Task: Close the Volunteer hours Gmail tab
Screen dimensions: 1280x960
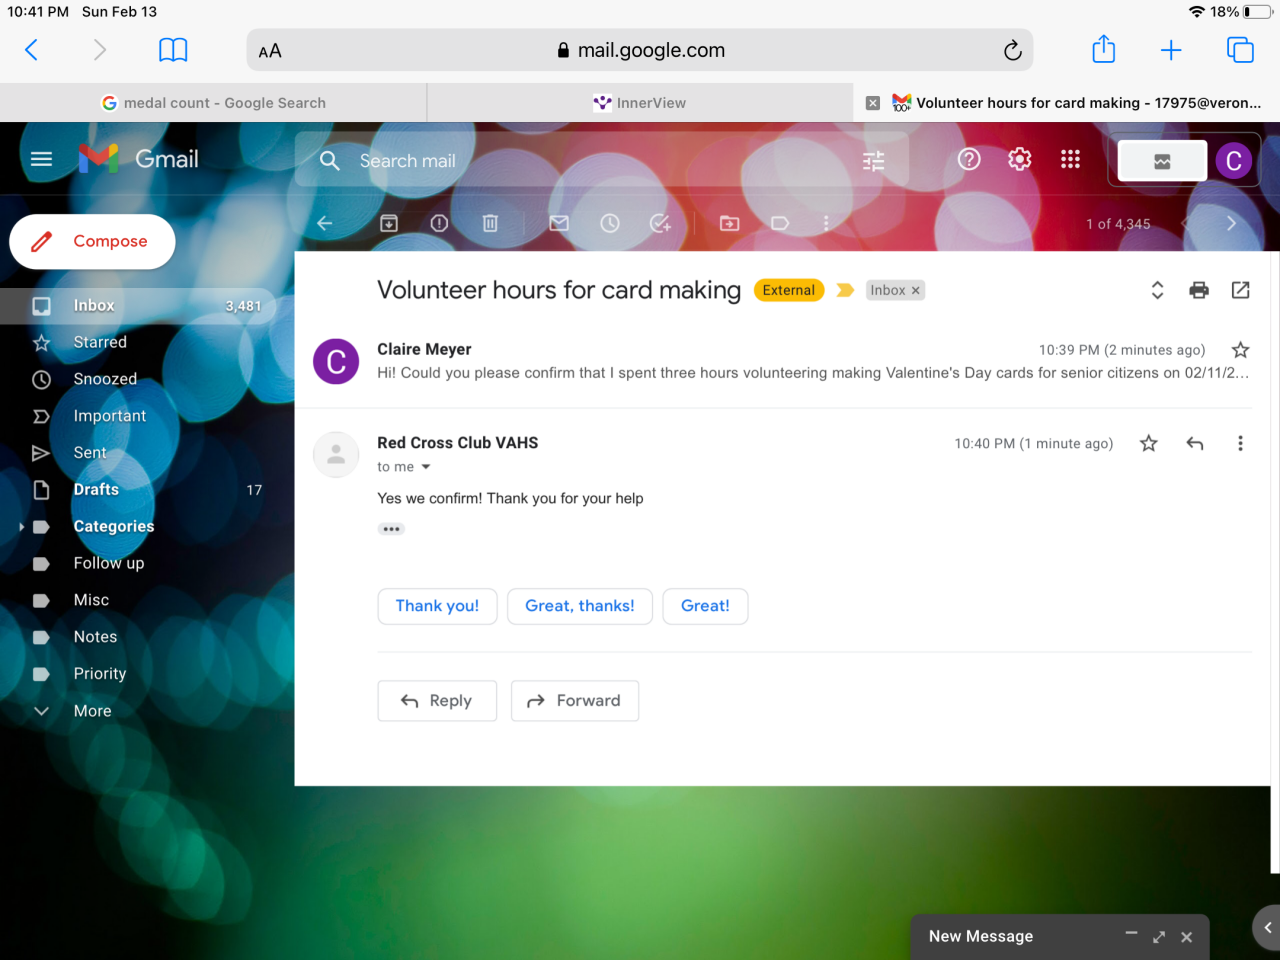Action: point(873,103)
